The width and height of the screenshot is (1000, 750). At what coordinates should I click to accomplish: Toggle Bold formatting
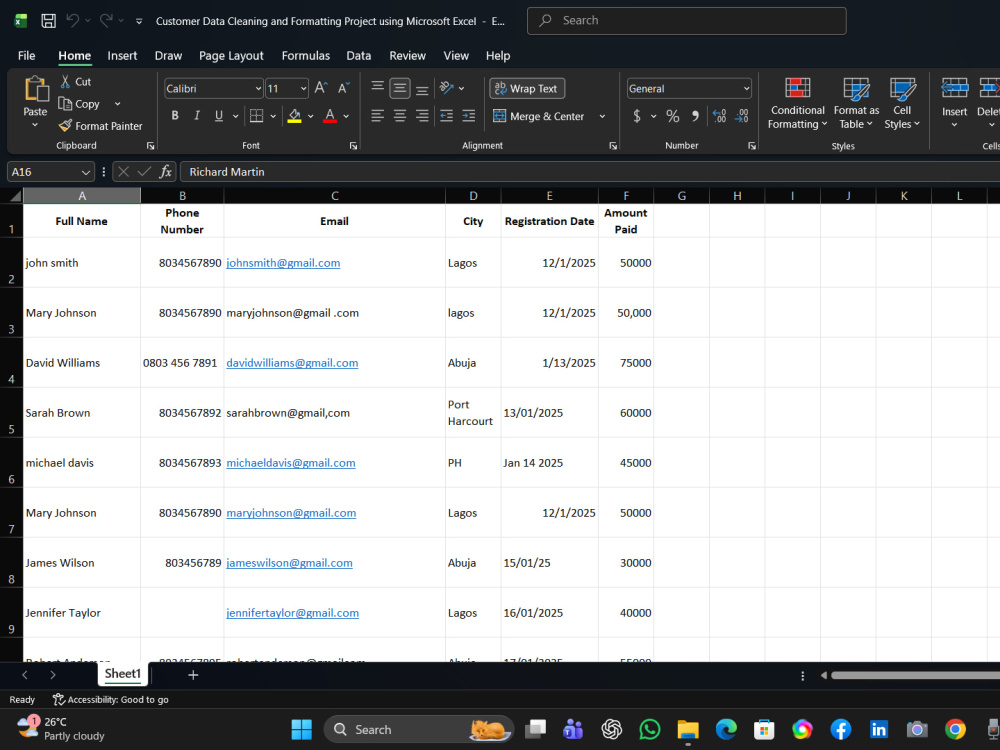175,116
